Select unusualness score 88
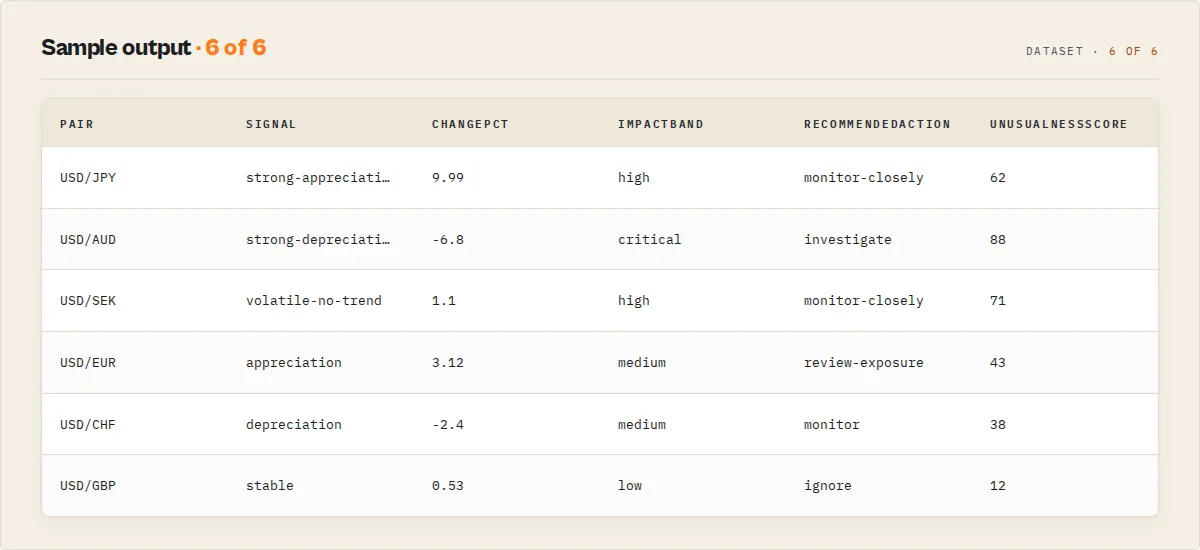This screenshot has height=550, width=1200. pos(998,239)
